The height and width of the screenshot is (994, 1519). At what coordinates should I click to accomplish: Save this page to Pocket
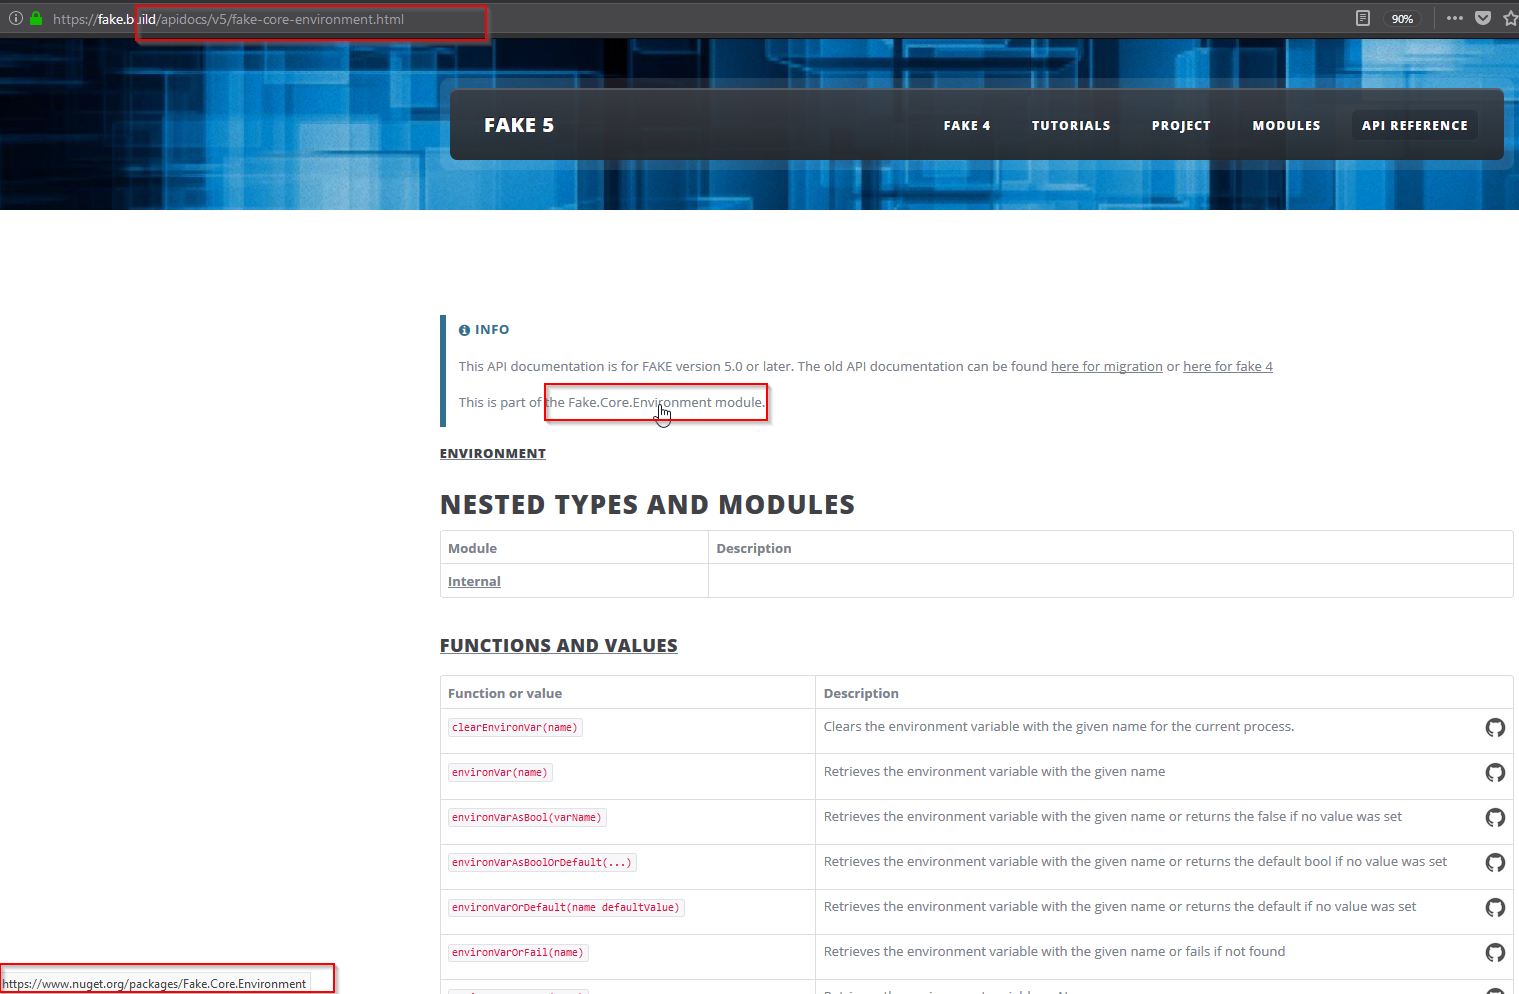tap(1483, 18)
